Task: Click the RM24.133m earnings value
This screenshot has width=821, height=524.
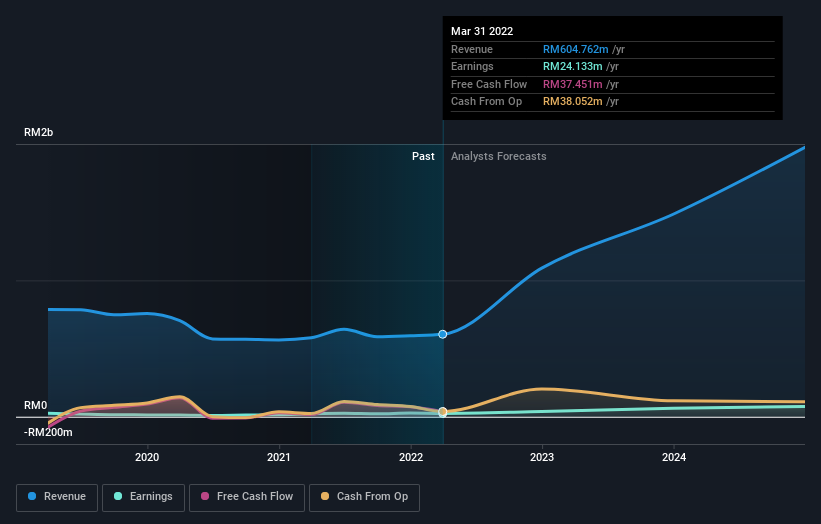Action: (x=572, y=66)
